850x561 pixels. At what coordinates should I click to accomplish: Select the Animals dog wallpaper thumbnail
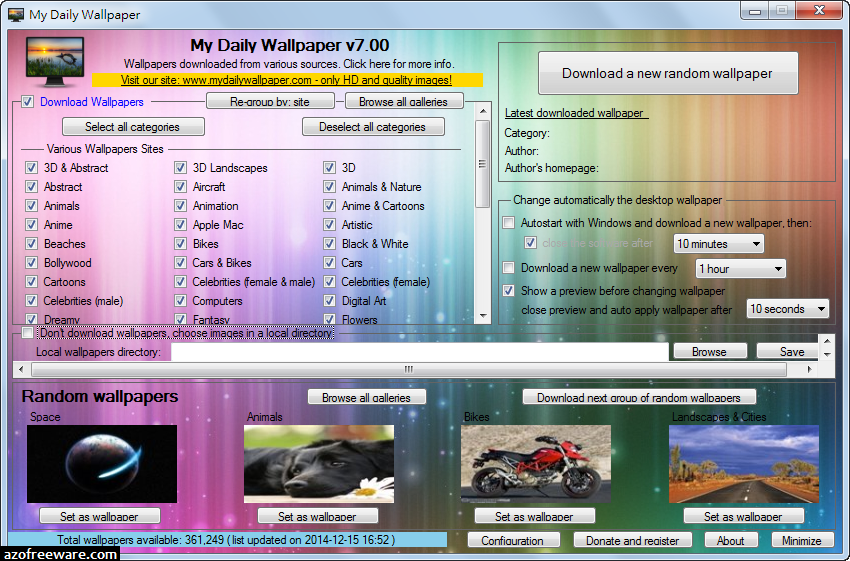point(318,464)
